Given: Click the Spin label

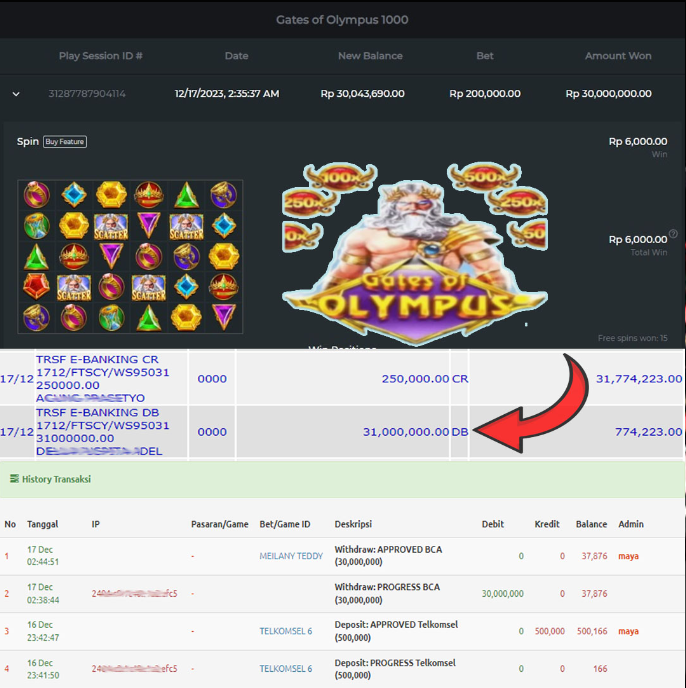Looking at the screenshot, I should tap(28, 142).
